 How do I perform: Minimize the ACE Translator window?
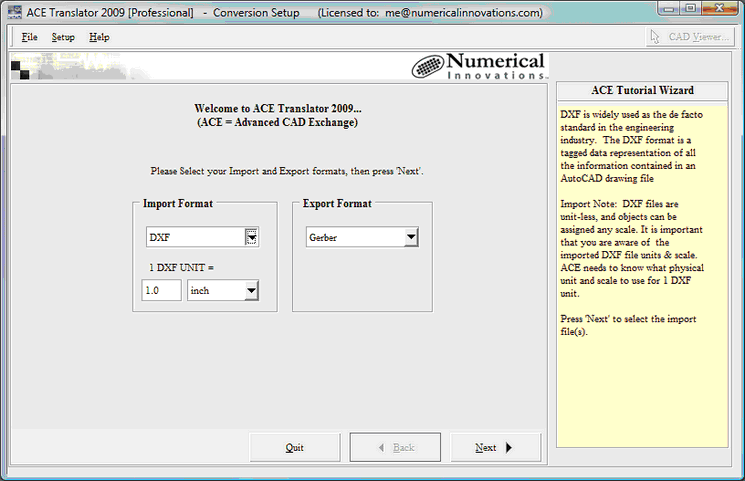(669, 9)
